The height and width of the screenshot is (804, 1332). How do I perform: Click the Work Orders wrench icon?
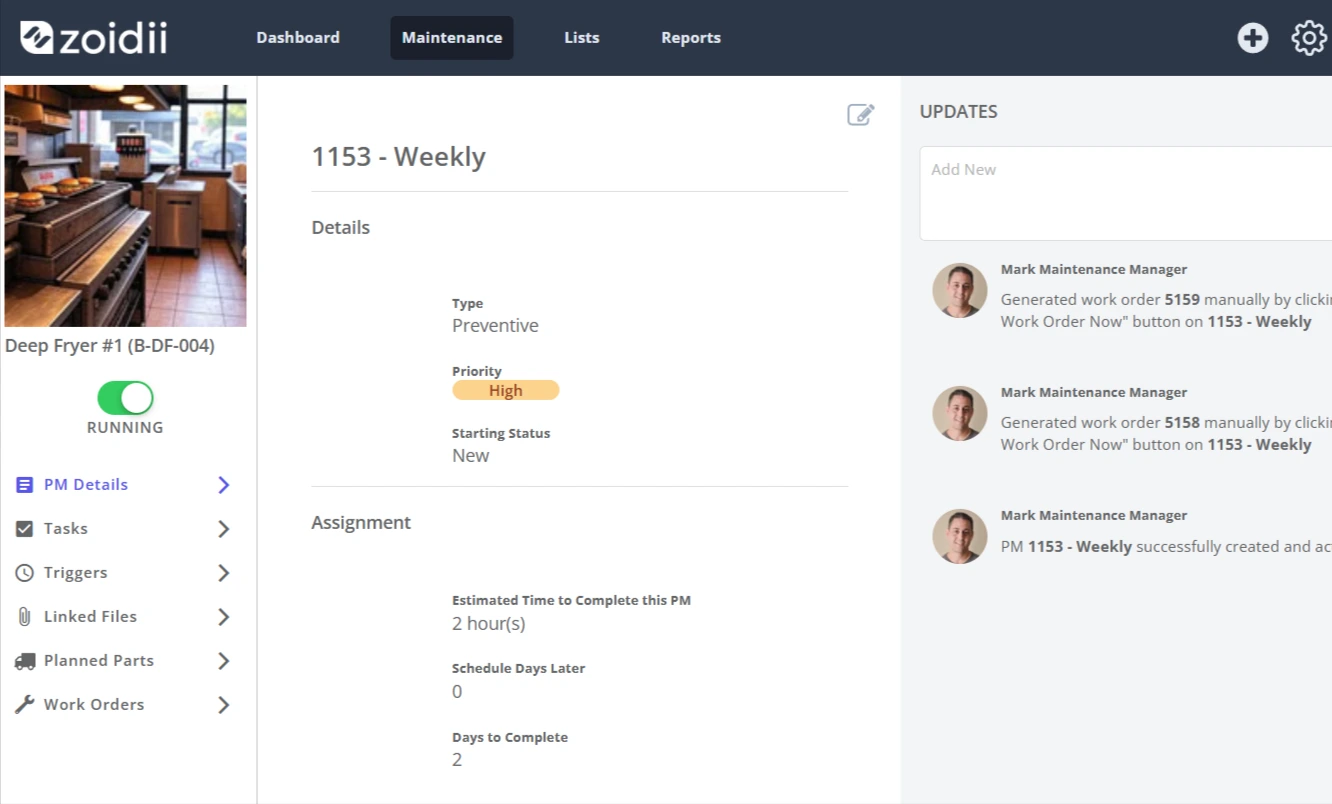25,704
